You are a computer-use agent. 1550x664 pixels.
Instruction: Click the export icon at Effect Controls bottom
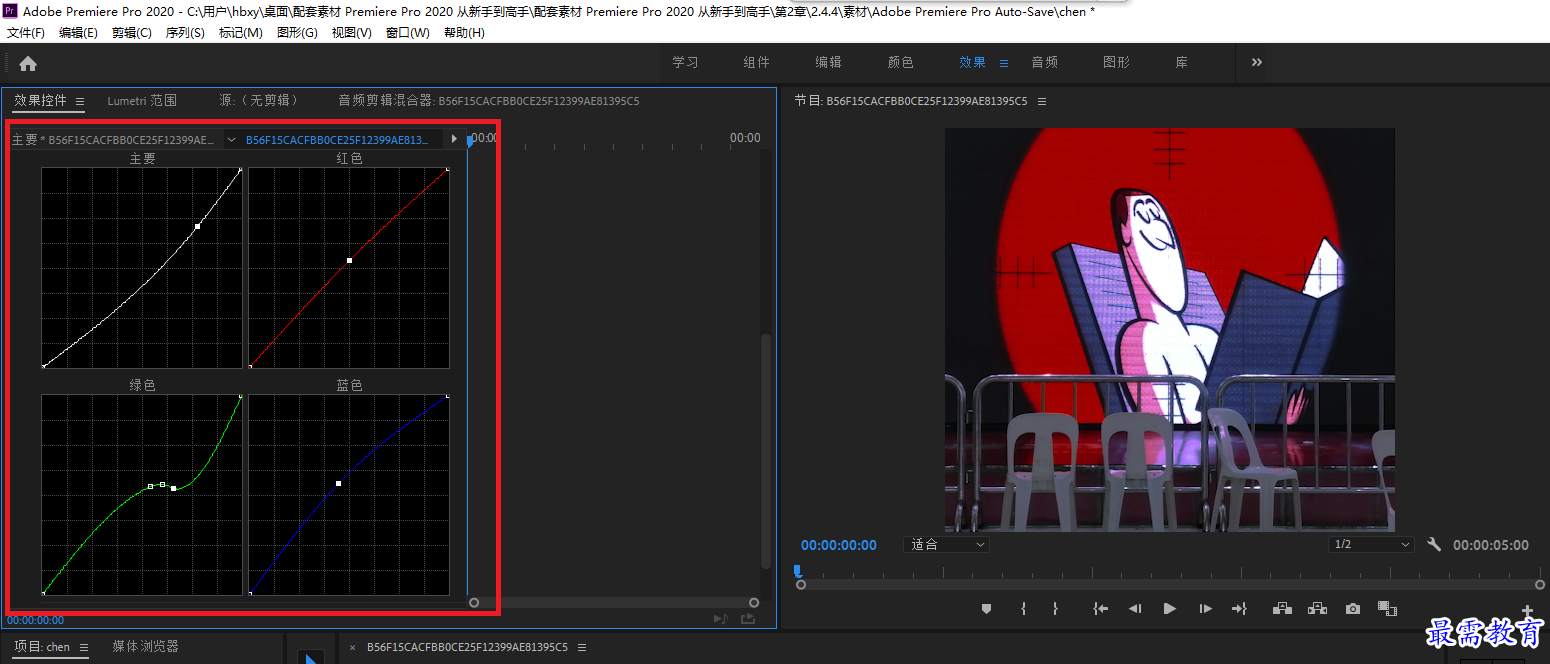tap(748, 619)
